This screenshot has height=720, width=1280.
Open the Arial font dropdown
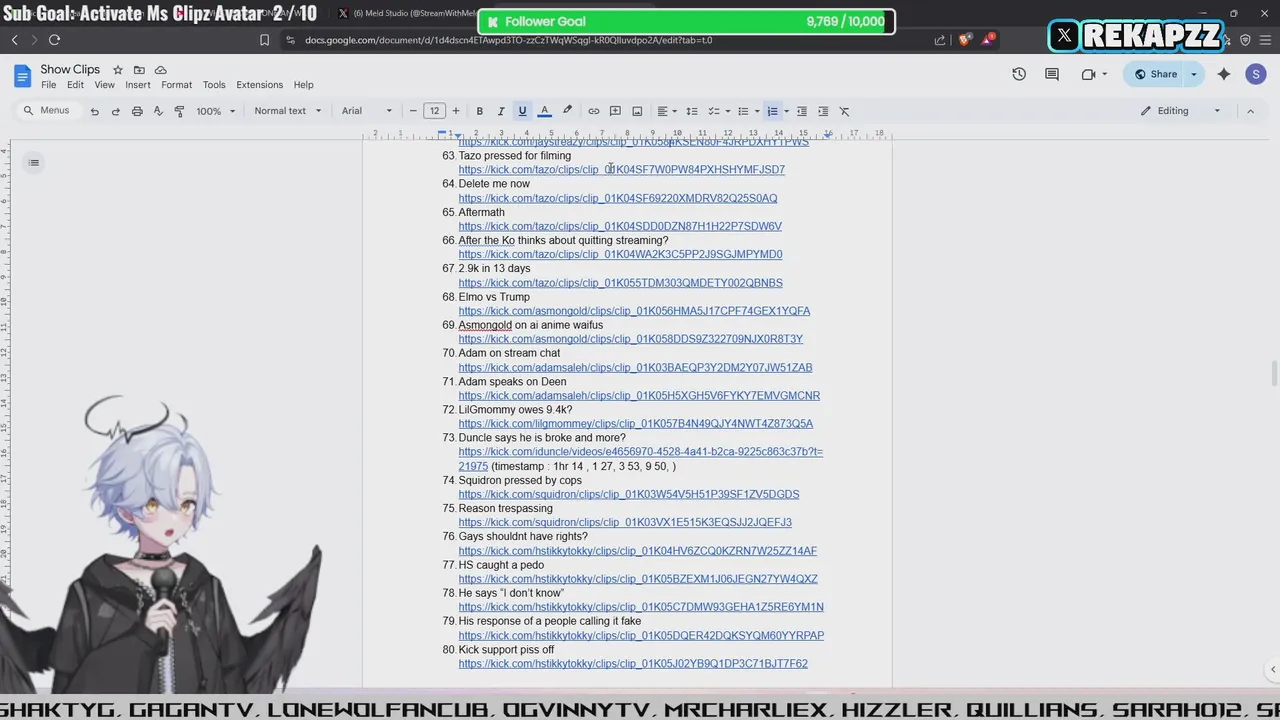click(x=367, y=111)
